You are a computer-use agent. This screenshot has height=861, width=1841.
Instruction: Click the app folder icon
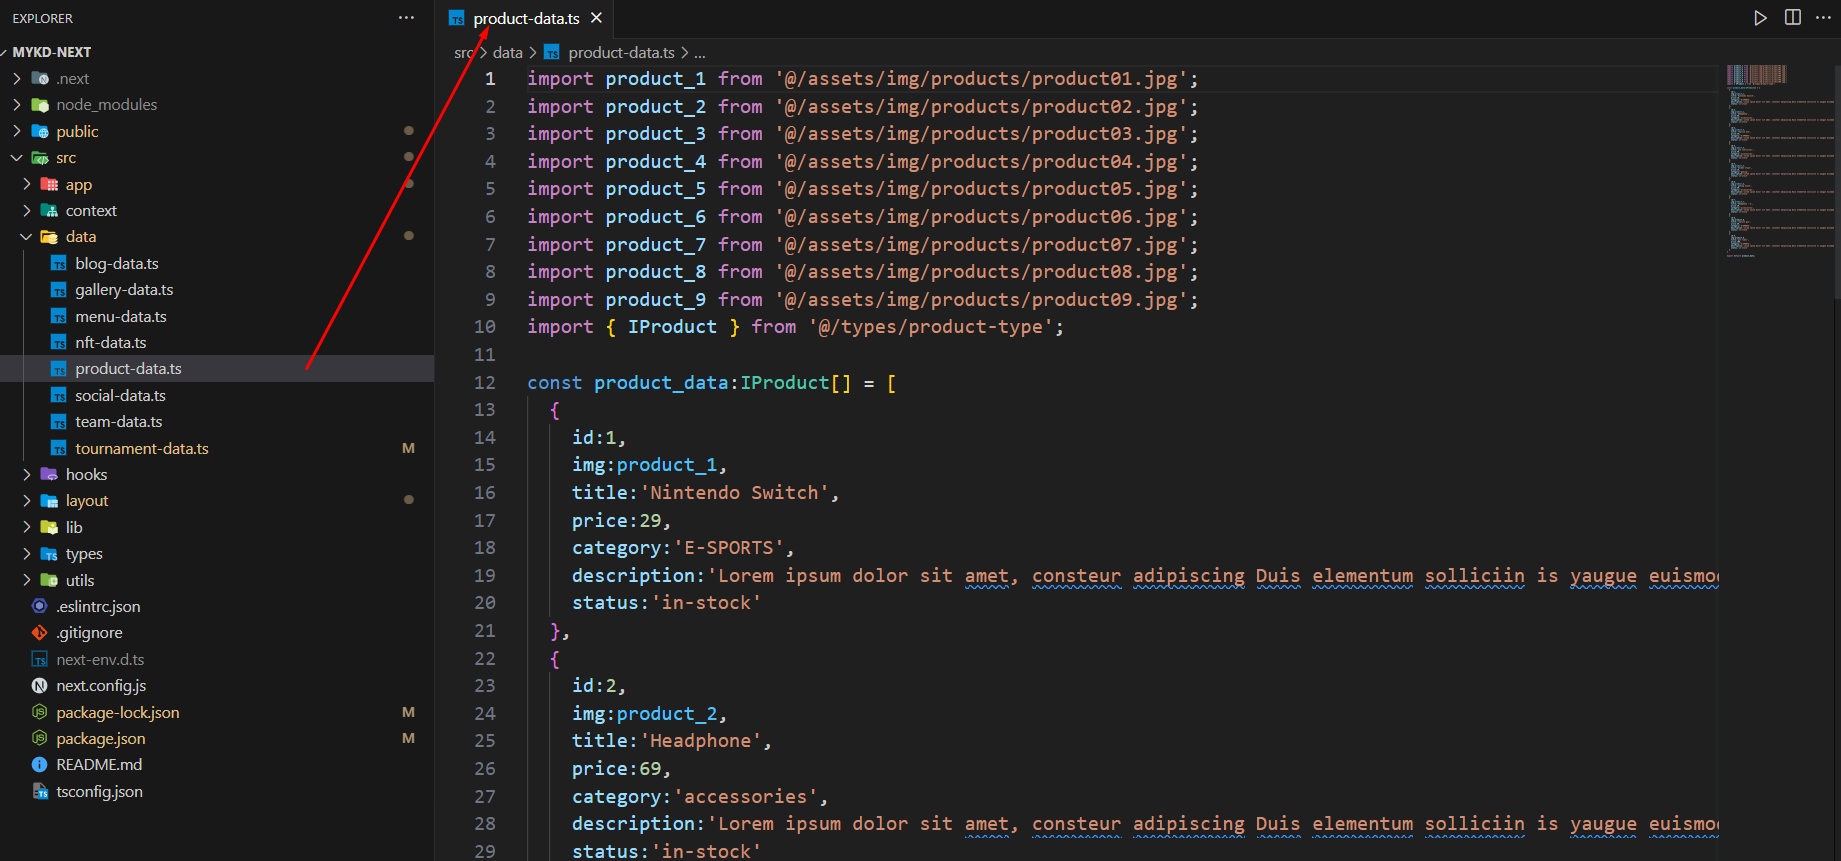tap(49, 184)
